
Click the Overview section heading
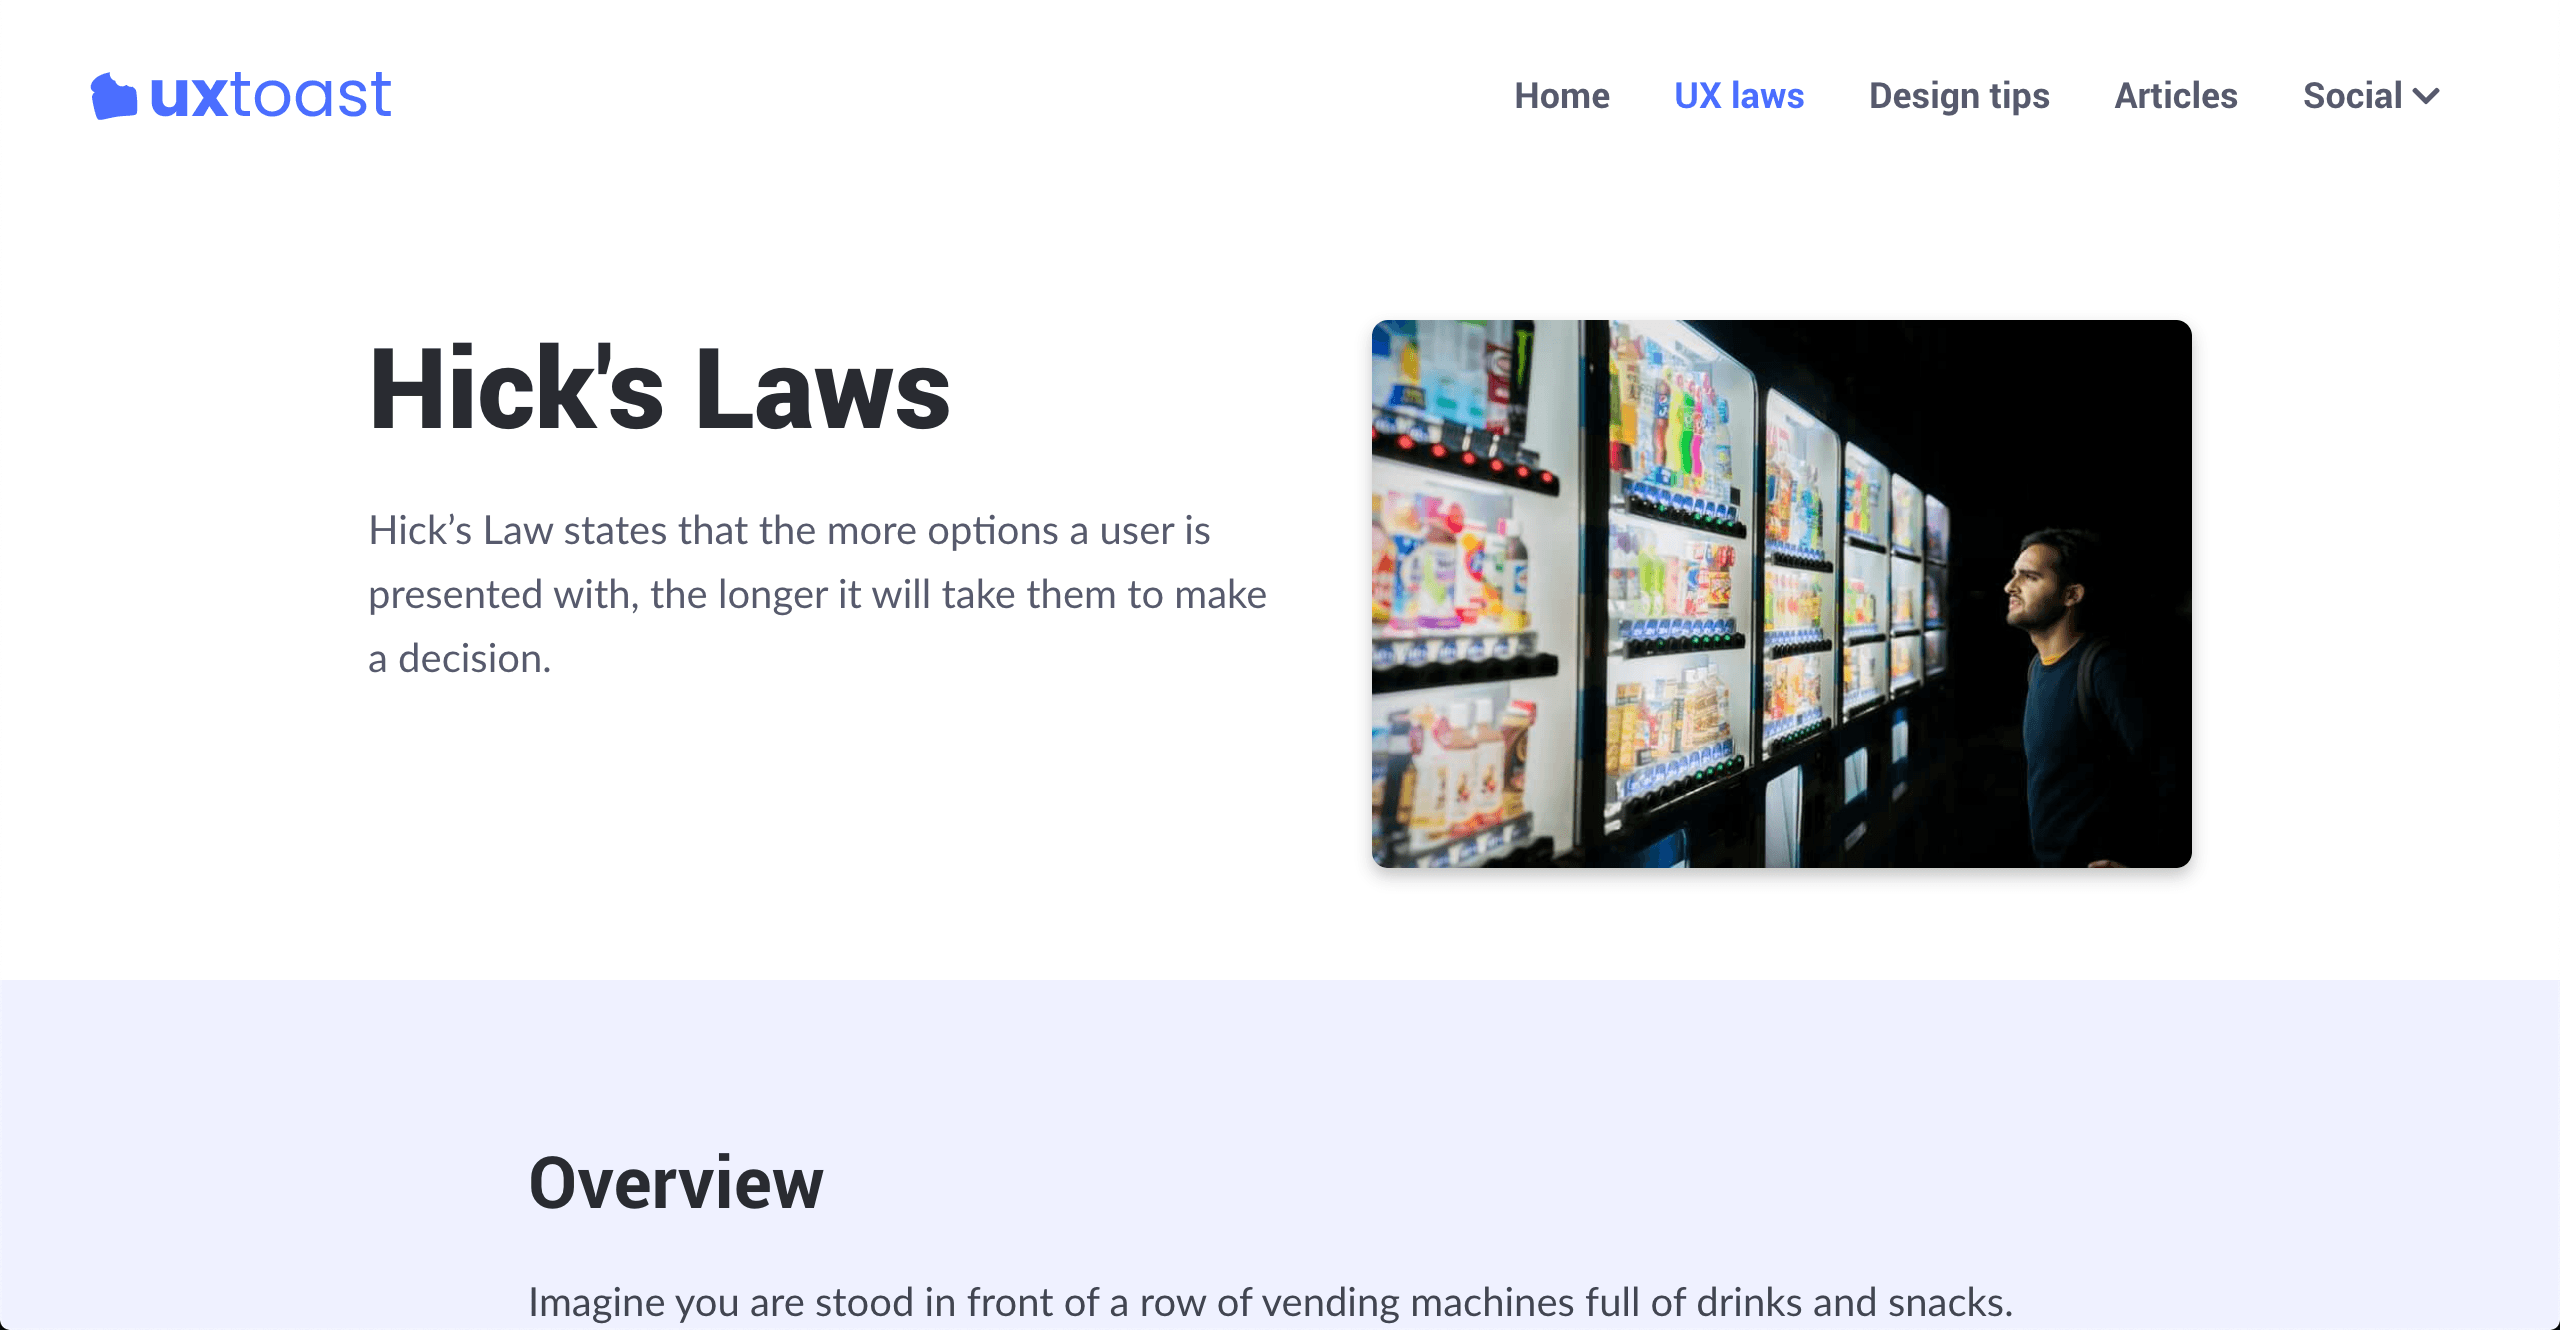click(x=675, y=1183)
